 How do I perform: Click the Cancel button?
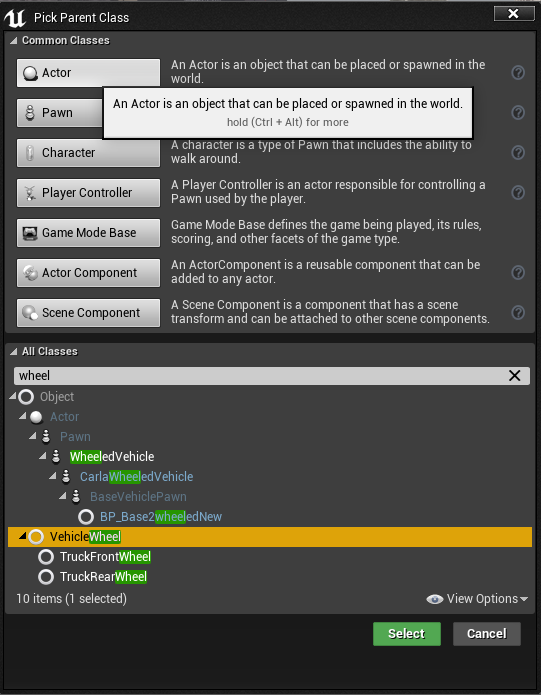[487, 634]
